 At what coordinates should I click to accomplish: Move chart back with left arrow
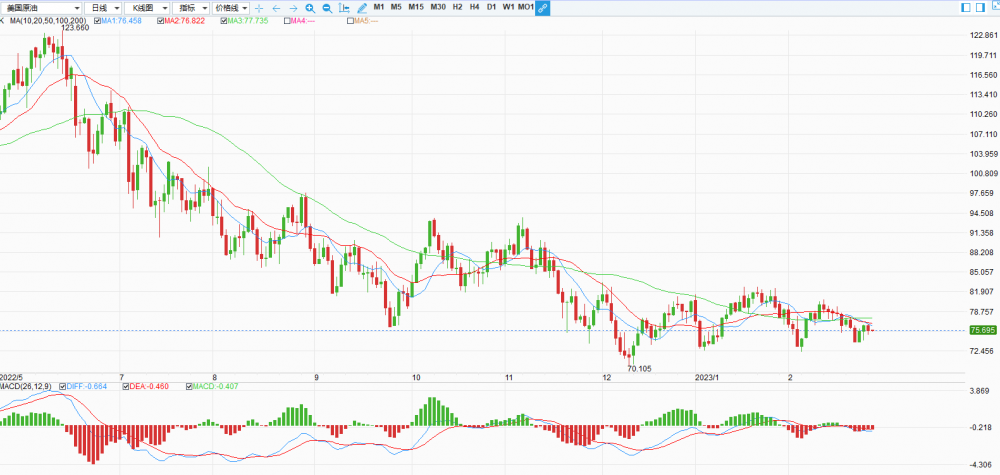276,8
